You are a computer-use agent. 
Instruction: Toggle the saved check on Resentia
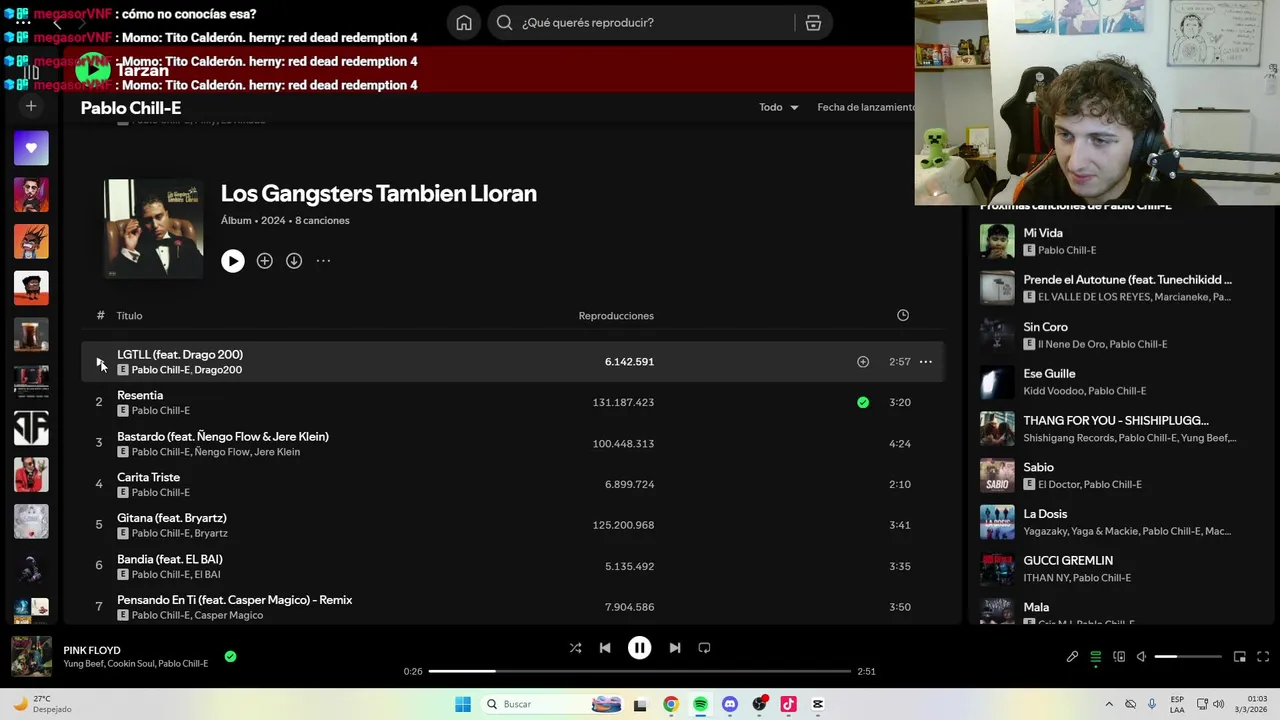(863, 403)
